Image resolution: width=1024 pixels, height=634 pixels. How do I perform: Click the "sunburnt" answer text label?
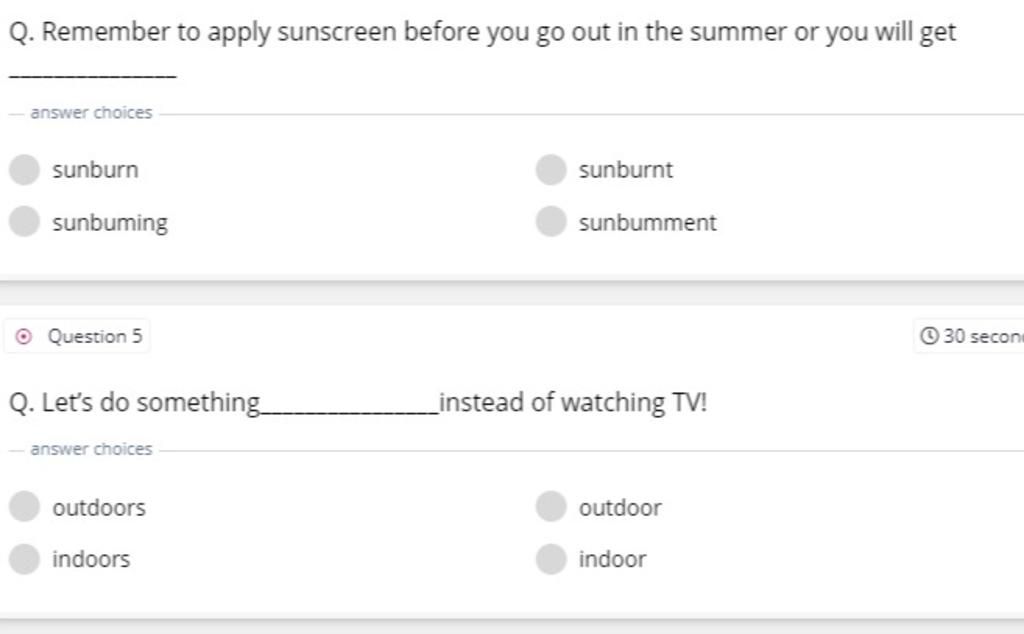[x=626, y=170]
